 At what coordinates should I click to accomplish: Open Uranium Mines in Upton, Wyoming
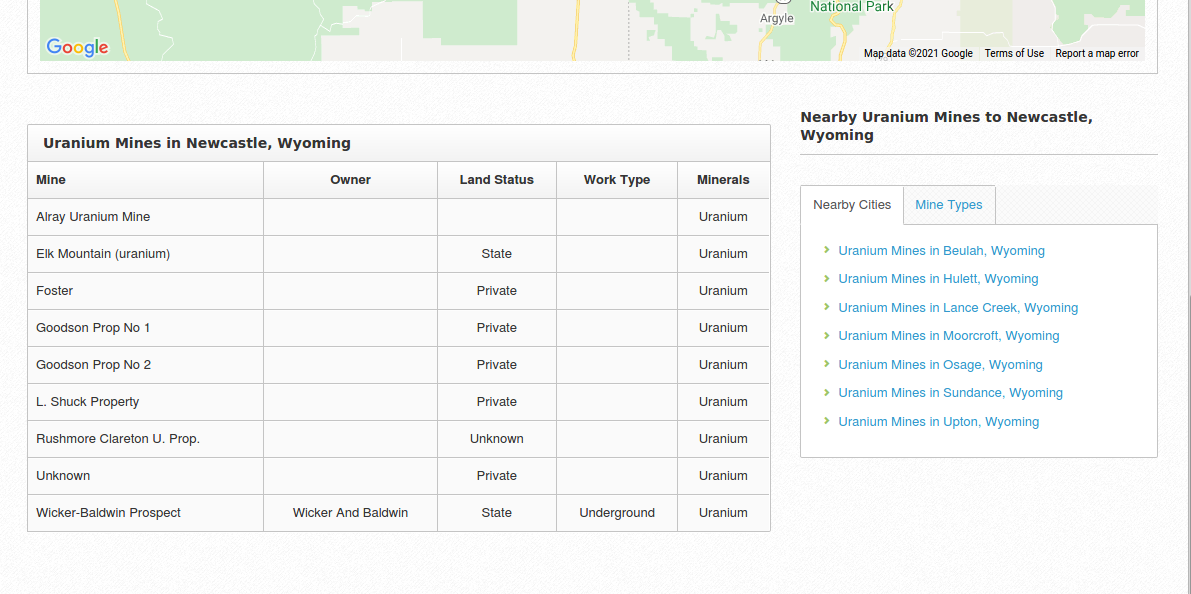point(938,422)
